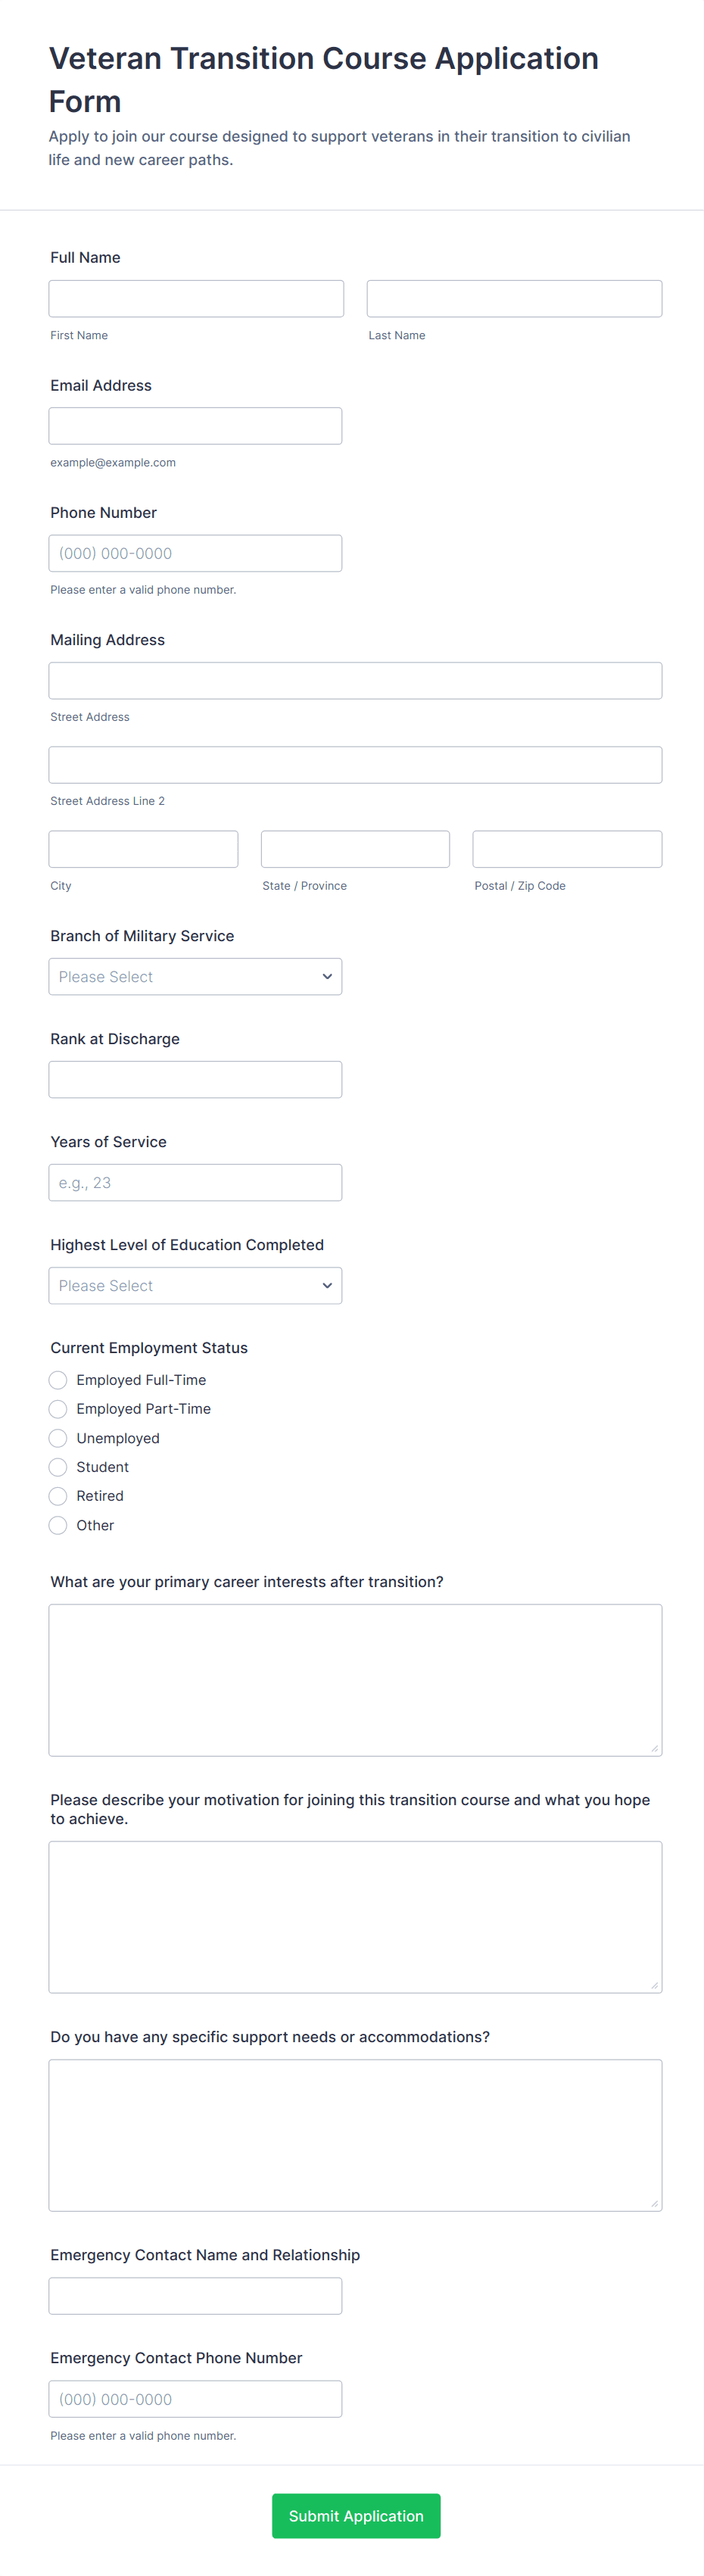Focus the Street Address Line 2 field
The width and height of the screenshot is (704, 2576).
355,765
